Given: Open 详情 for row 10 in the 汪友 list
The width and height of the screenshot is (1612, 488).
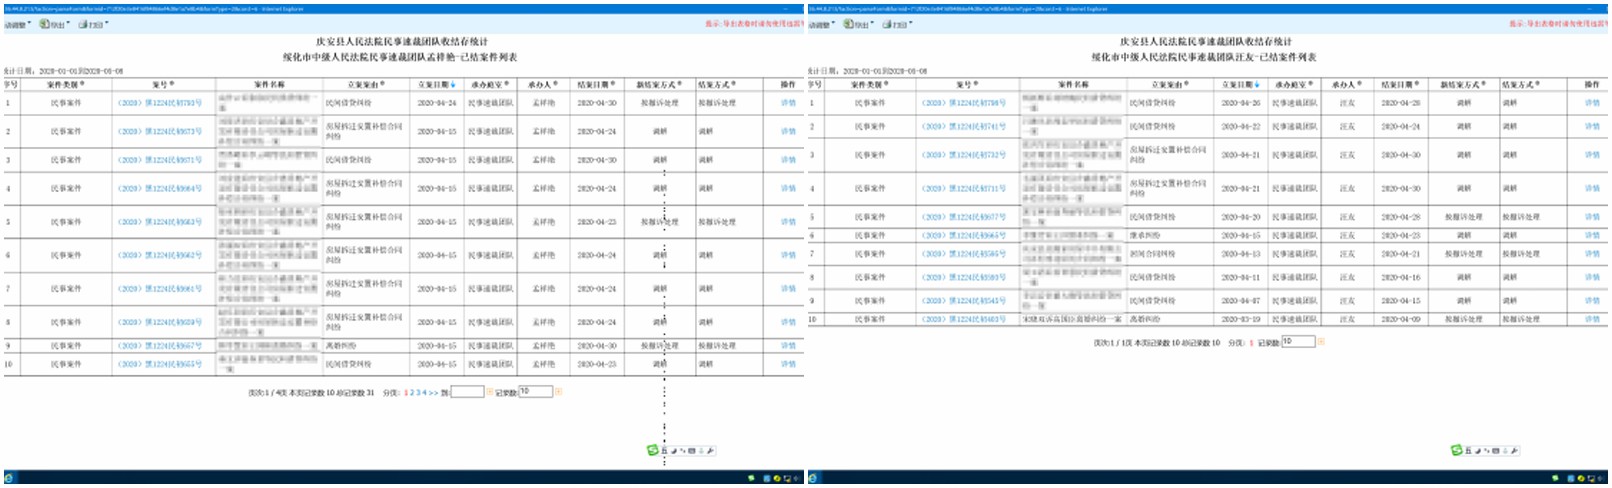Looking at the screenshot, I should point(1592,319).
